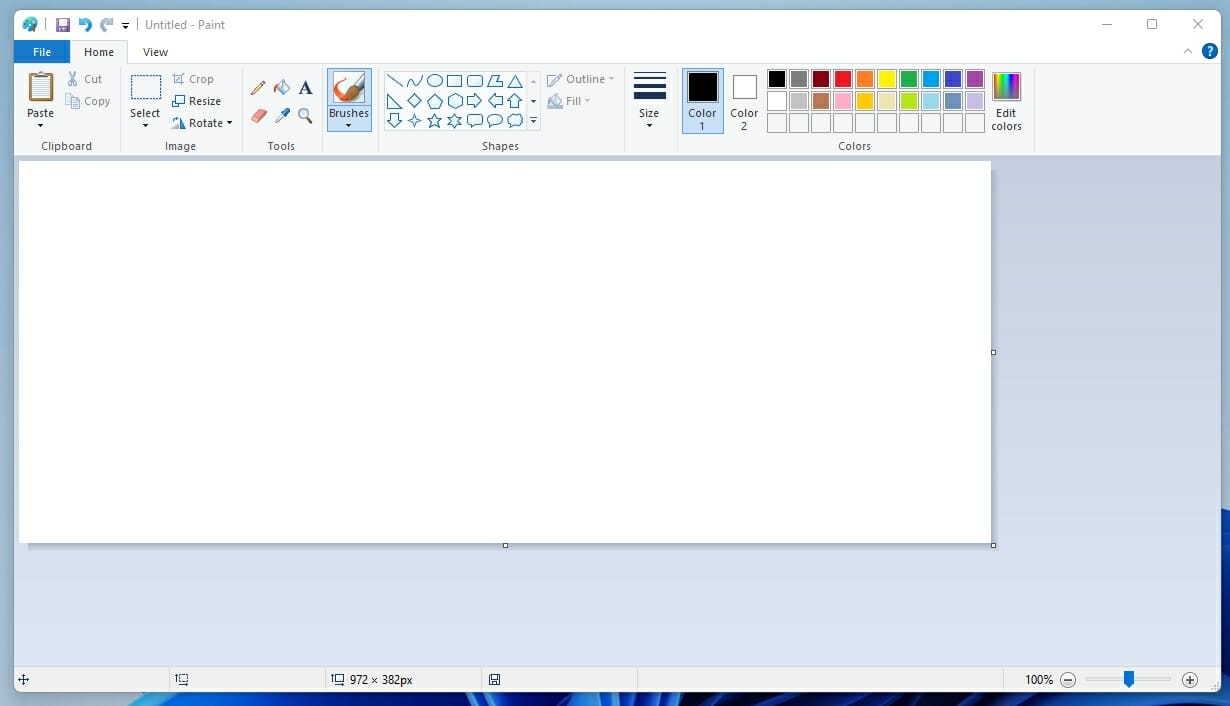Click the Save icon in quick access toolbar
The image size is (1230, 706).
63,25
